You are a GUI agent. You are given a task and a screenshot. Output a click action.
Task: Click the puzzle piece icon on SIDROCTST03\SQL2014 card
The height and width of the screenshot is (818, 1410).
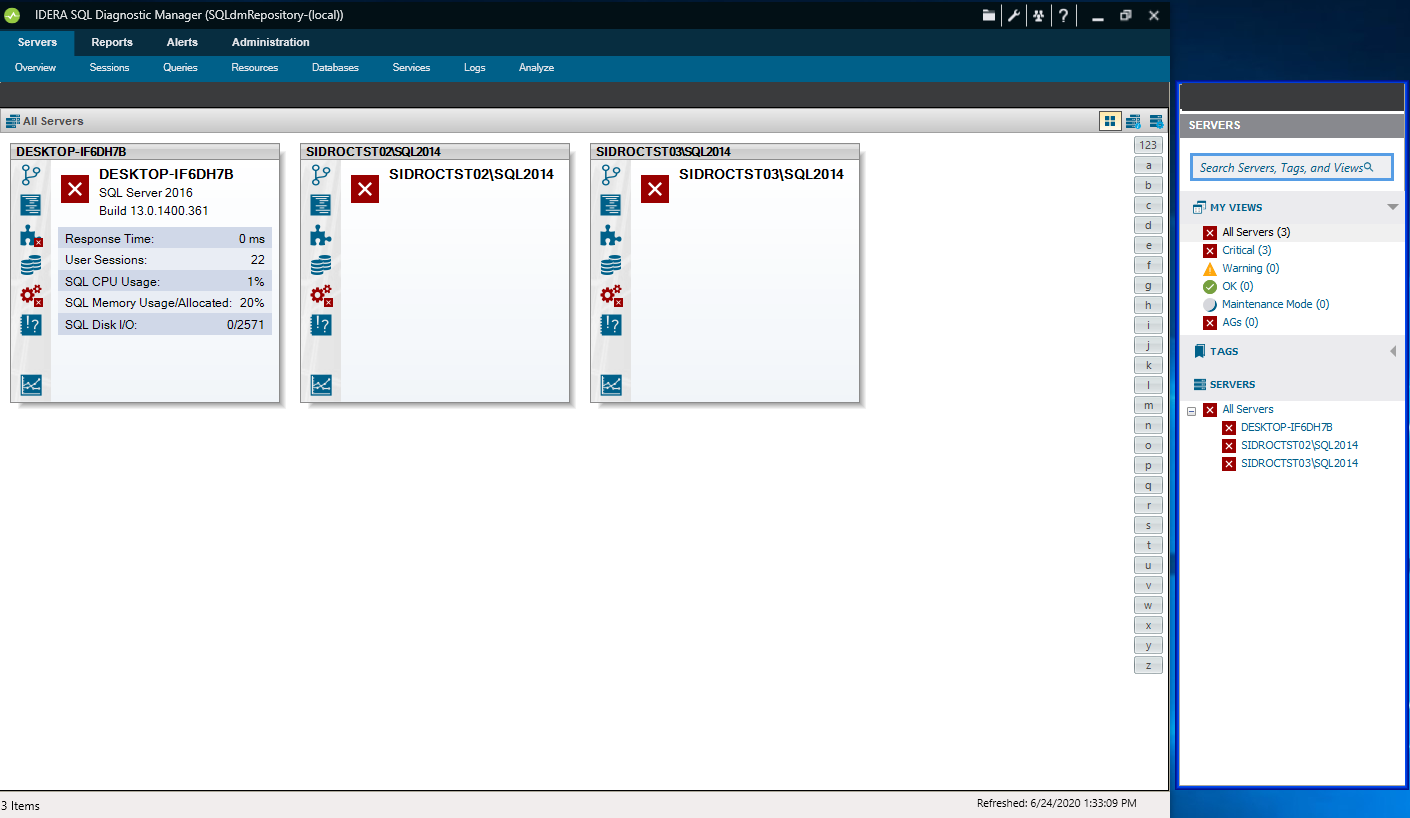tap(611, 236)
